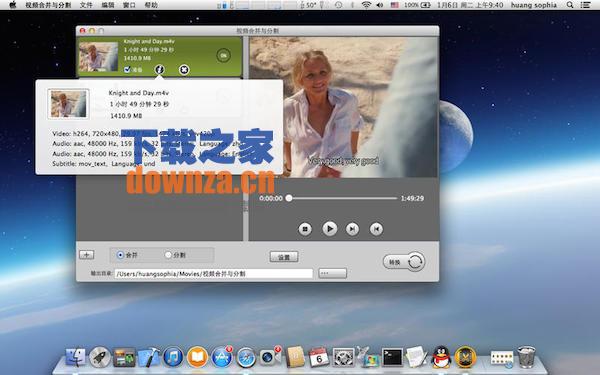The height and width of the screenshot is (375, 600).
Task: Select the 分割 (split) radio button
Action: click(168, 254)
